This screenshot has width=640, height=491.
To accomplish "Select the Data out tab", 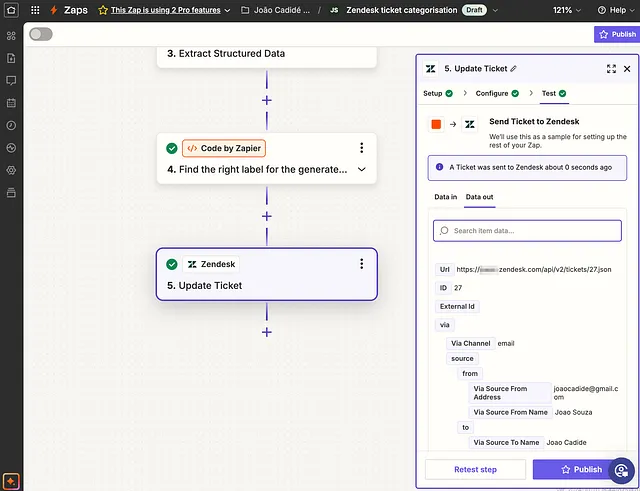I will (x=479, y=197).
